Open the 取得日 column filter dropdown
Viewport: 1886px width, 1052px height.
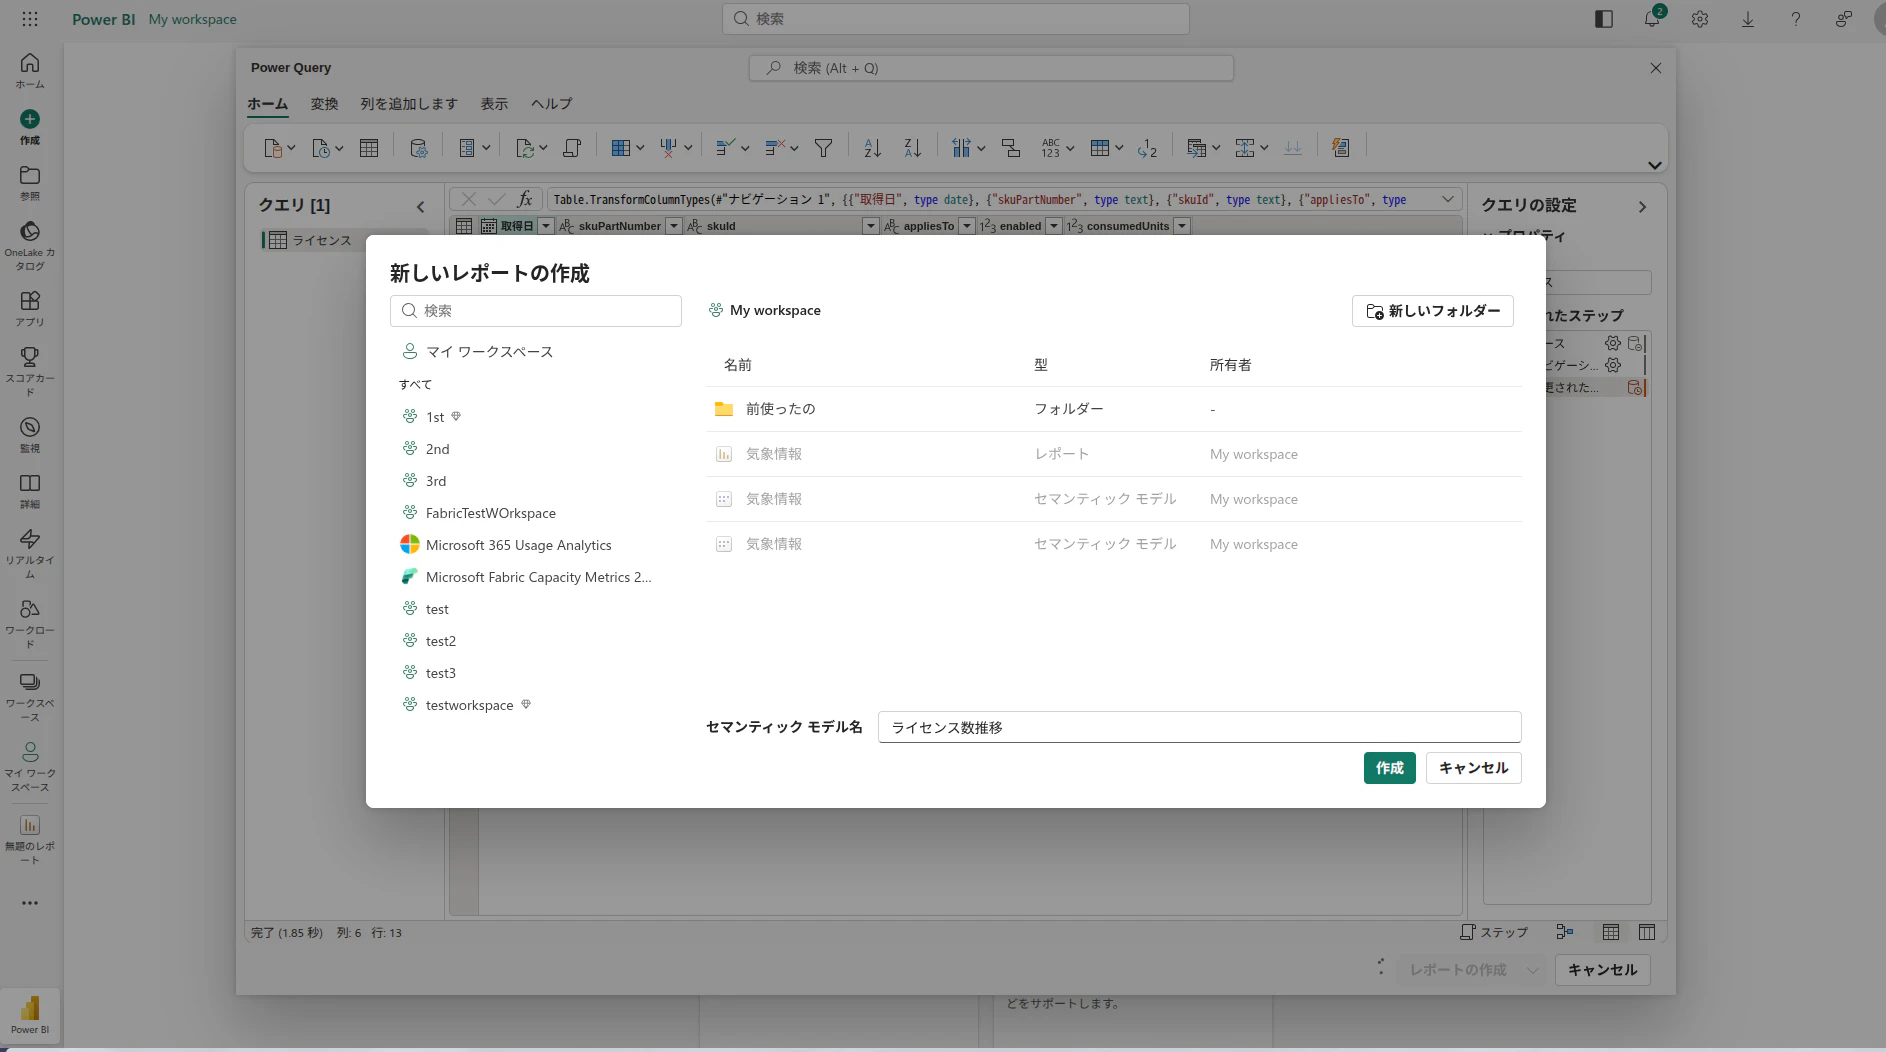546,226
